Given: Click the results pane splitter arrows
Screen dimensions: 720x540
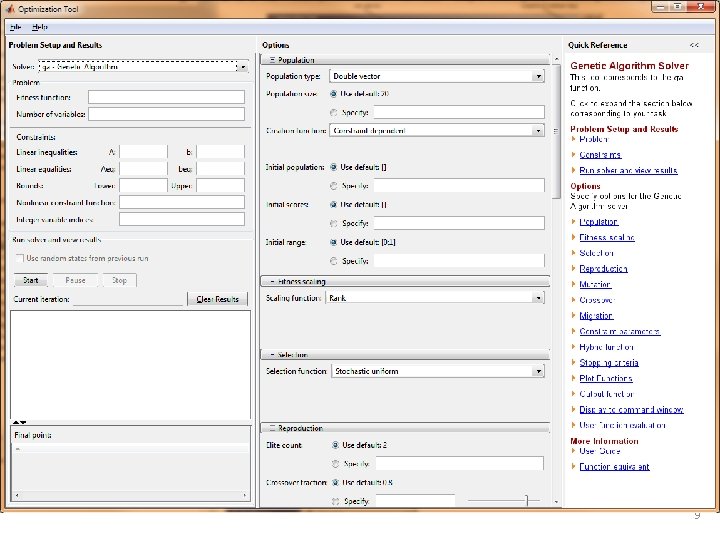Looking at the screenshot, I should (x=19, y=422).
